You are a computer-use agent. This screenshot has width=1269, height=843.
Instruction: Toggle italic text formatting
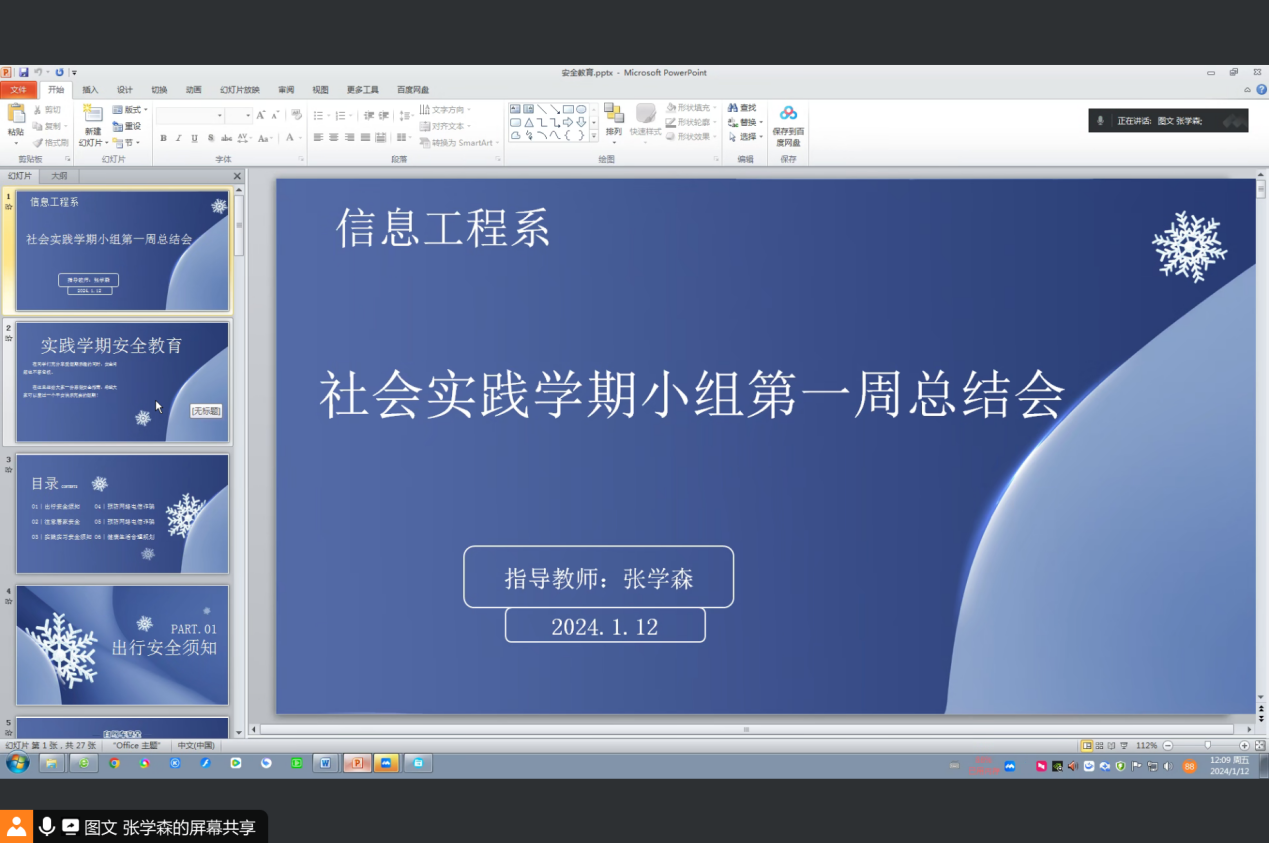click(178, 138)
